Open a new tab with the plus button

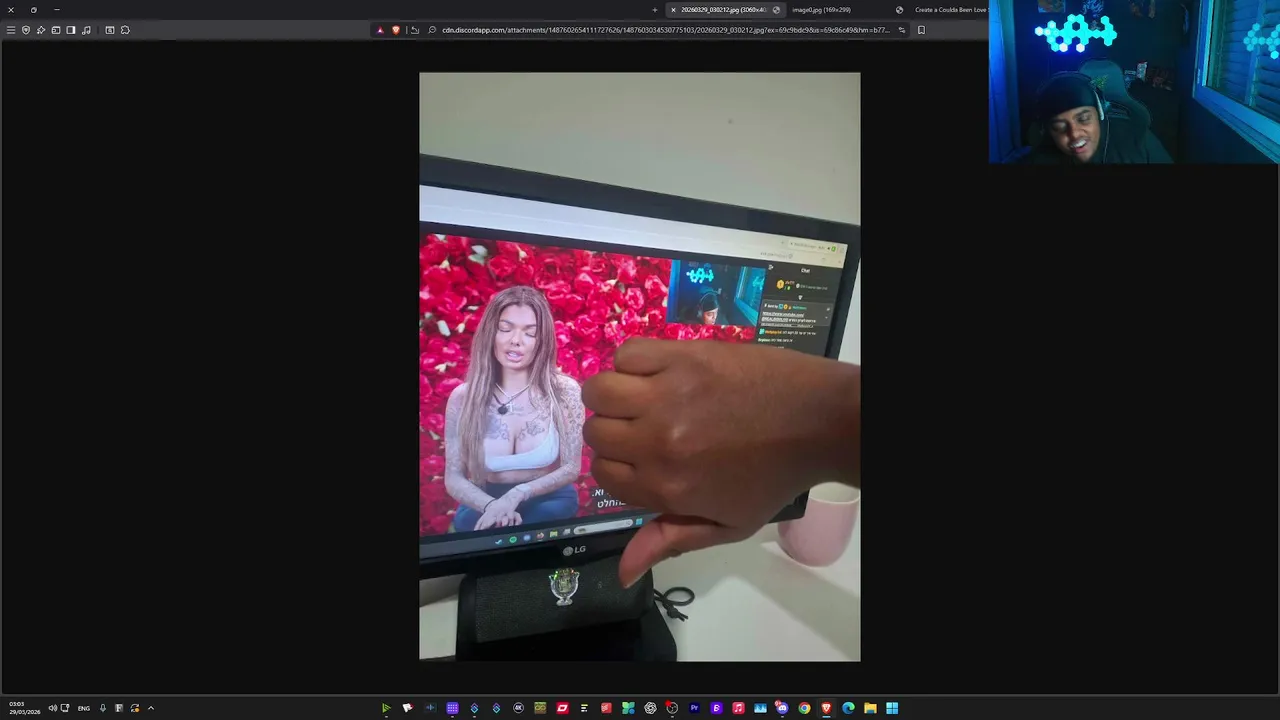(x=655, y=10)
